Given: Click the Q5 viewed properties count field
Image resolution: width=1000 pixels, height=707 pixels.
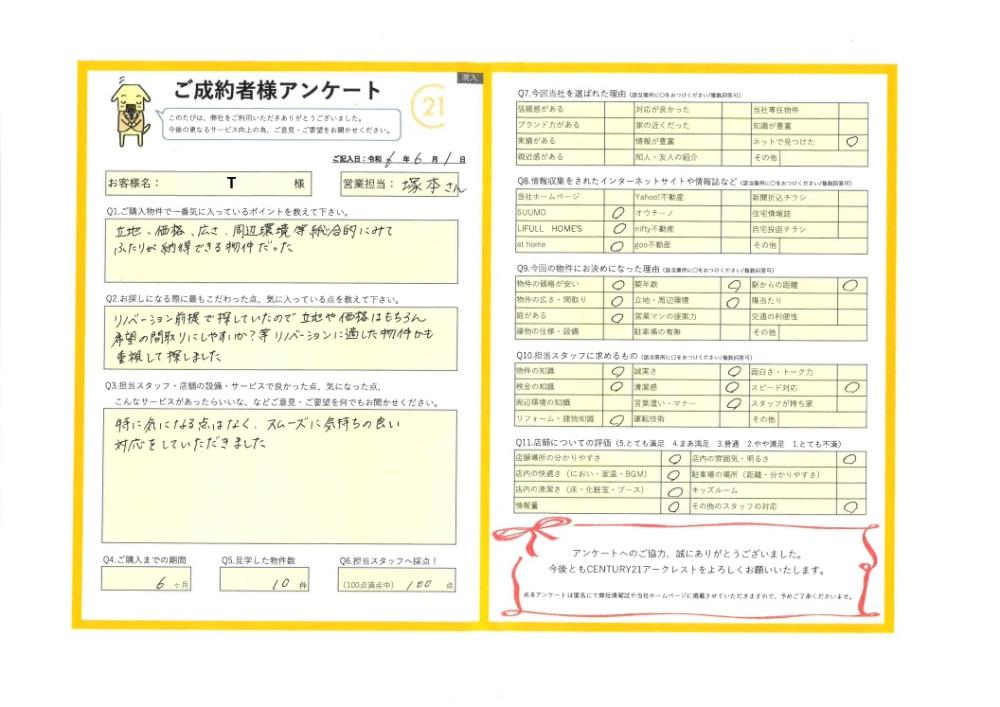Looking at the screenshot, I should click(265, 579).
